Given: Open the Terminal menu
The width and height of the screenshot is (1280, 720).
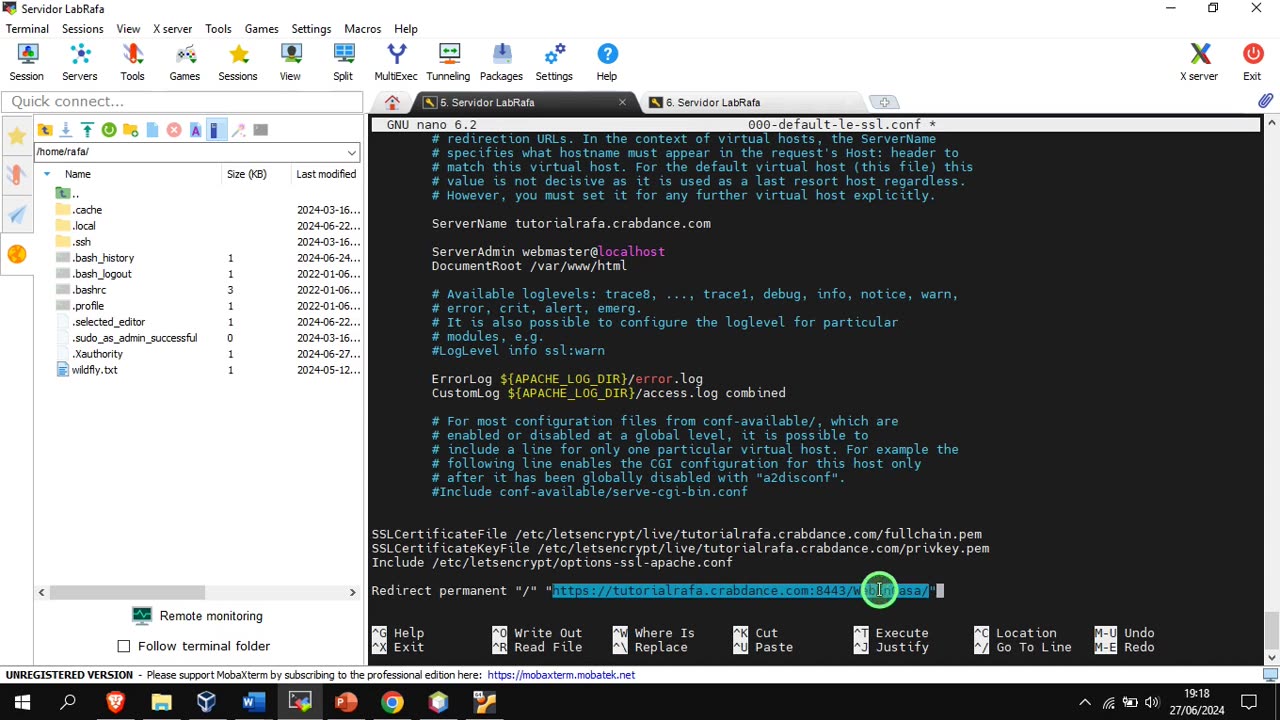Looking at the screenshot, I should click(27, 29).
